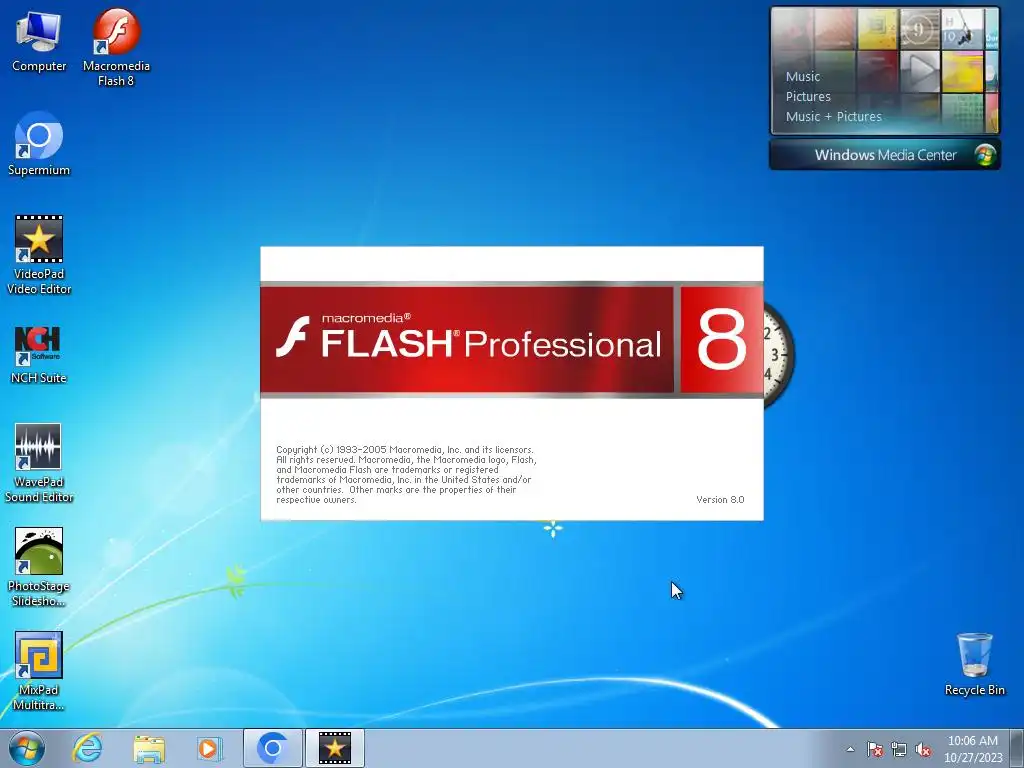Screen dimensions: 1024x768
Task: Click Pictures in Media Center gadget
Action: [x=808, y=97]
